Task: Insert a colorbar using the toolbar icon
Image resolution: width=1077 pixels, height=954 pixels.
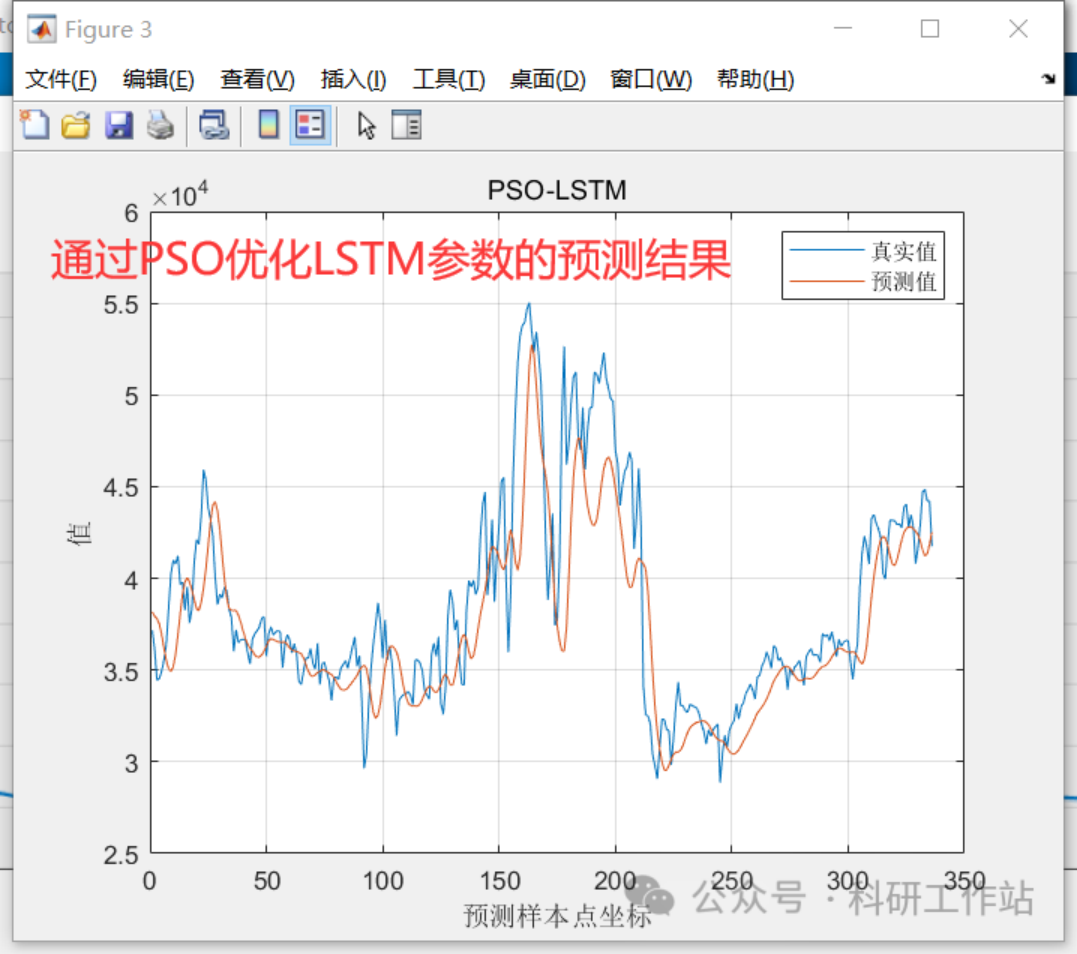Action: (269, 126)
